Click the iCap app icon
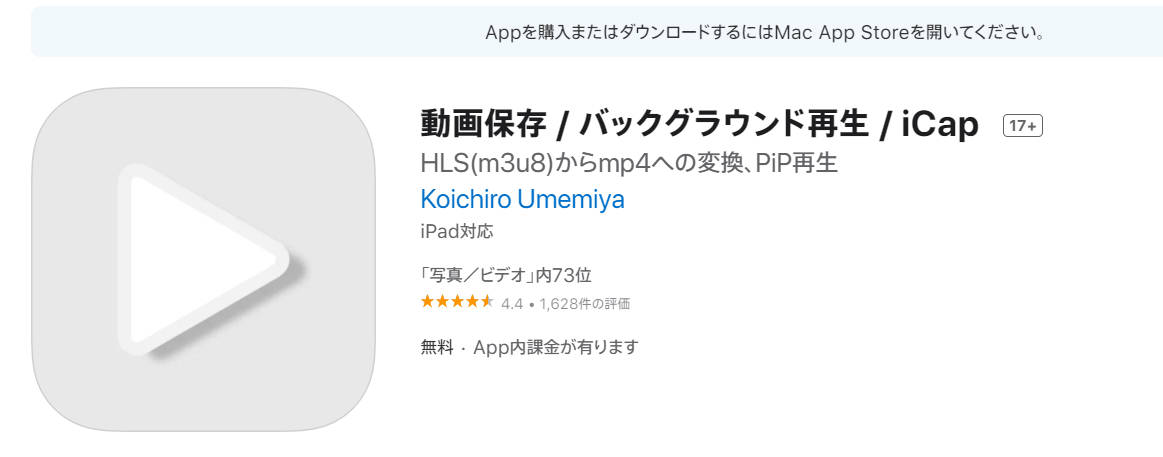 tap(203, 259)
